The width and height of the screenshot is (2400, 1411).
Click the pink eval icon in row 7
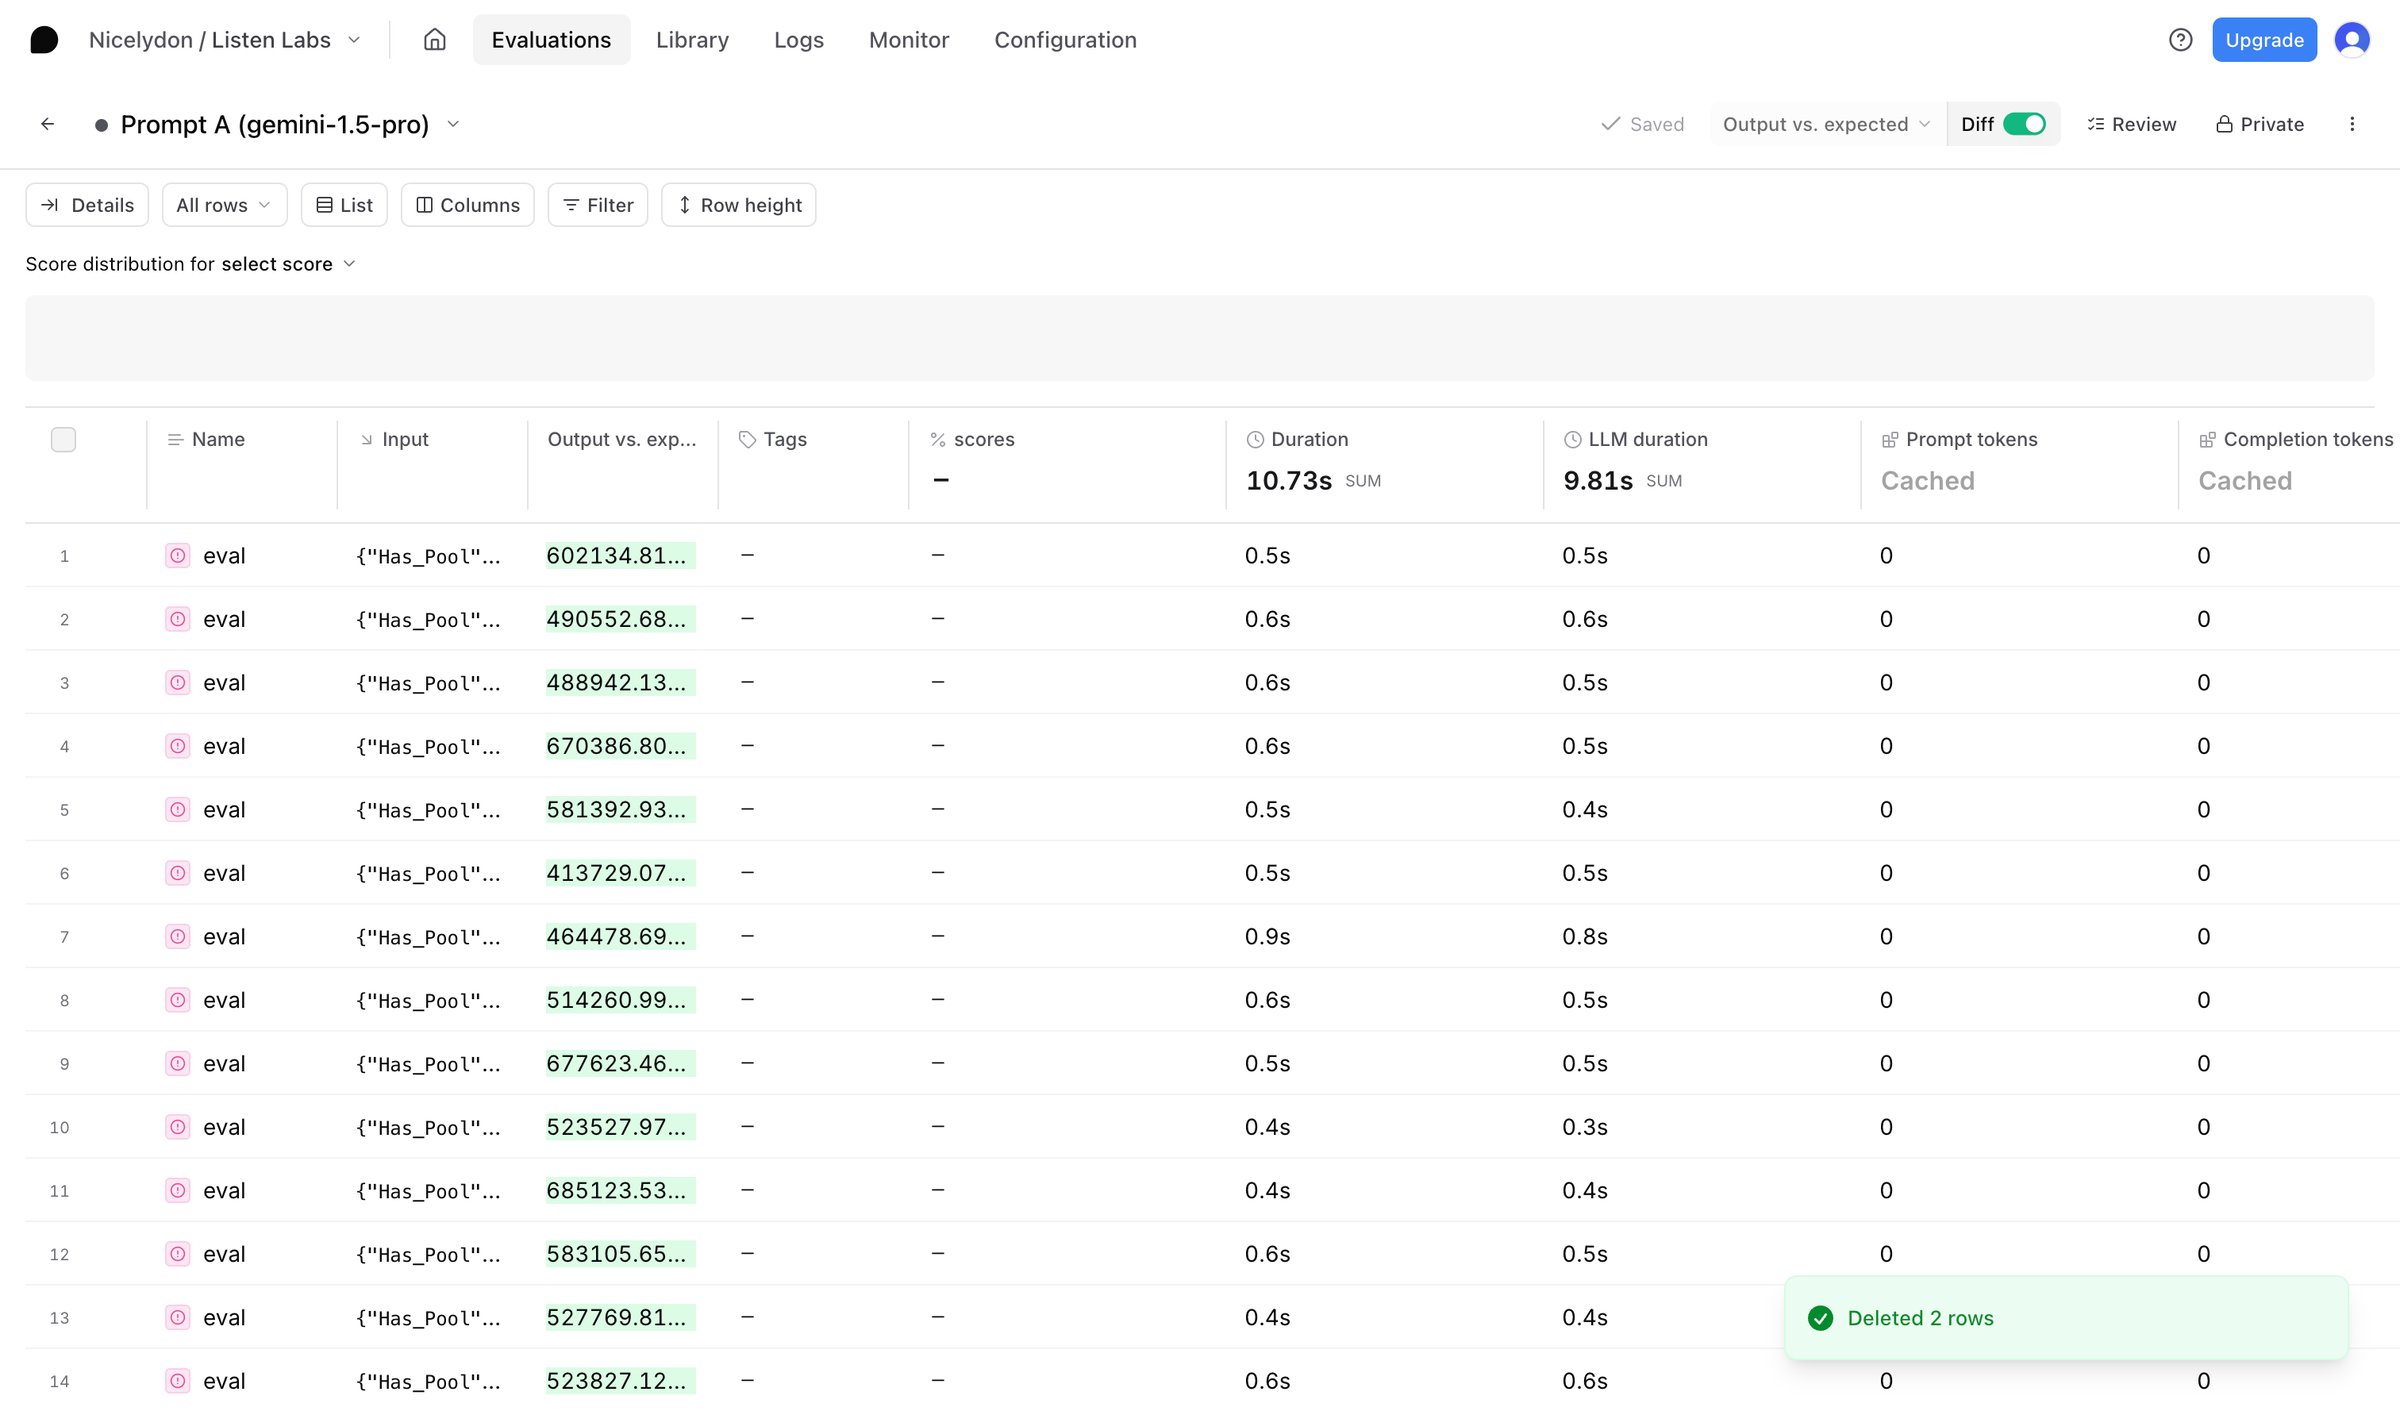[x=177, y=937]
